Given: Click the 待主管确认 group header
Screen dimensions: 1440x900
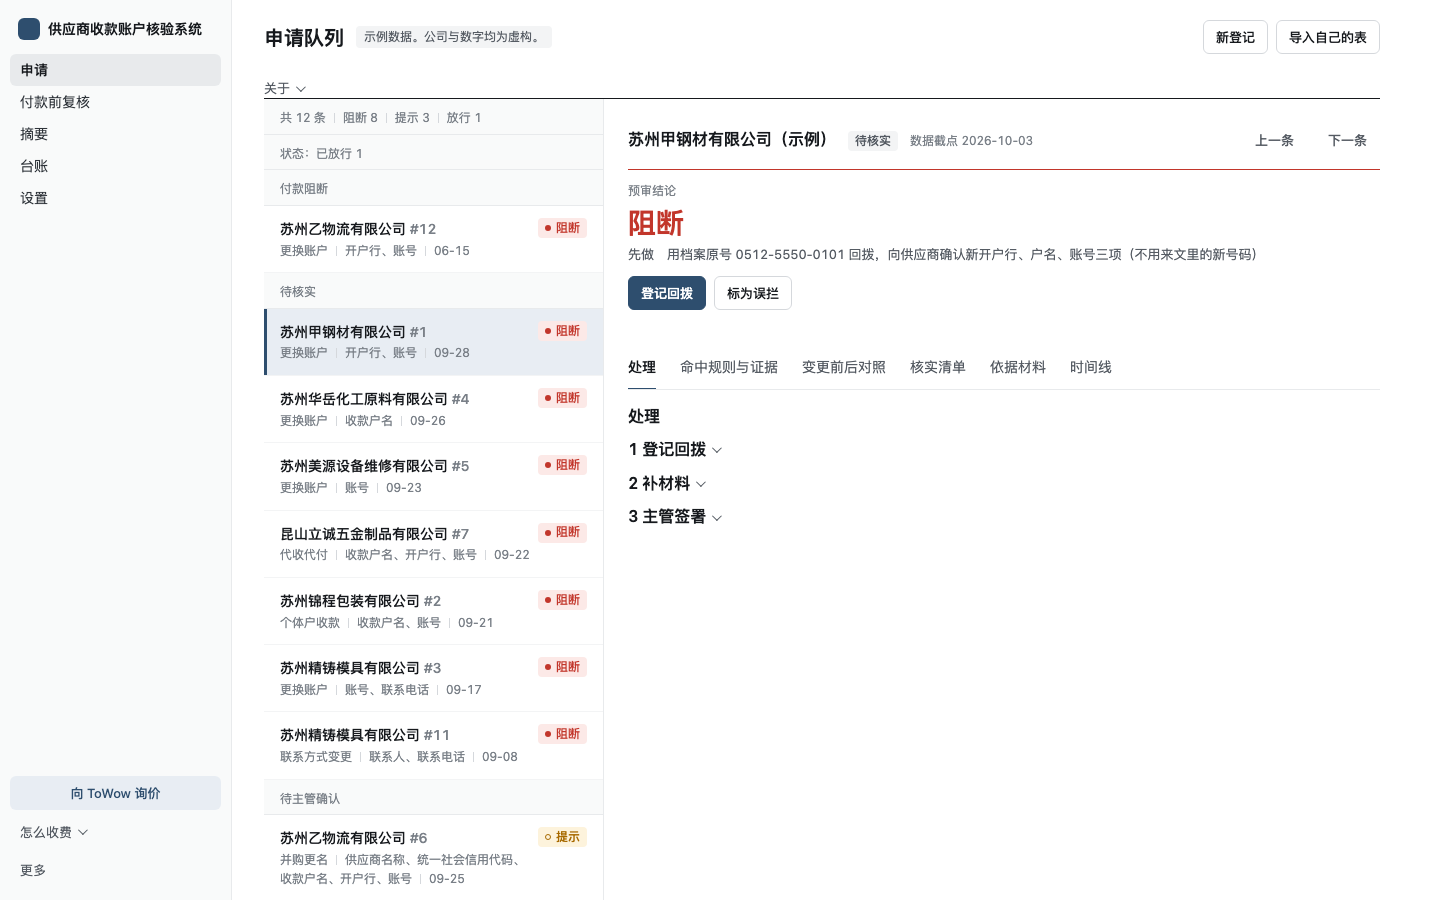Looking at the screenshot, I should click(x=433, y=799).
